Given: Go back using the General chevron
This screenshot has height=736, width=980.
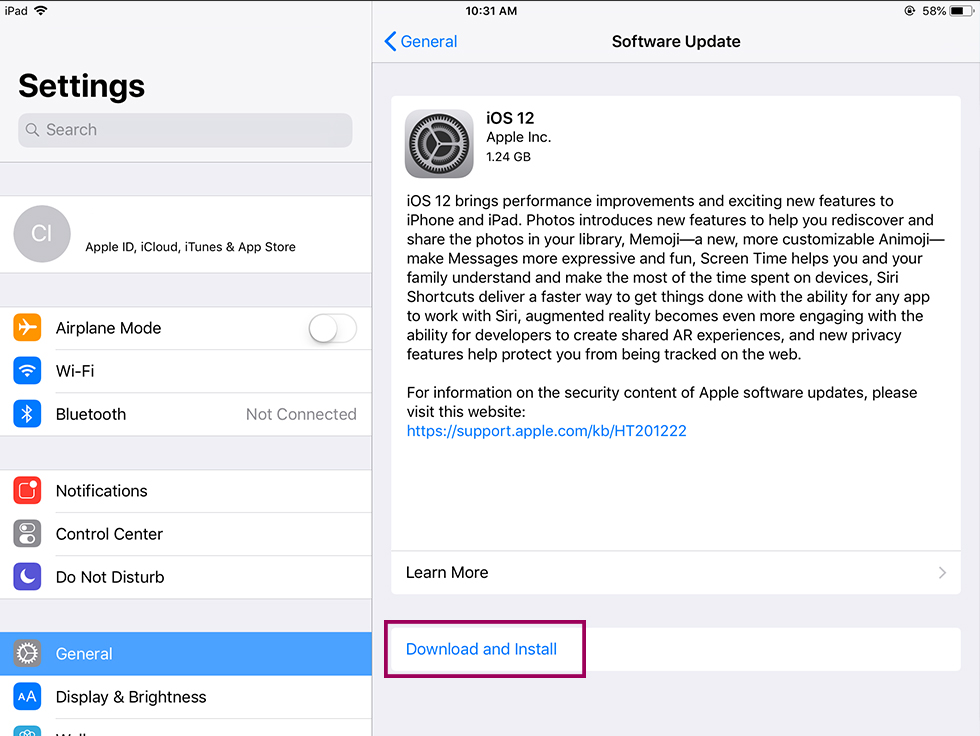Looking at the screenshot, I should point(421,41).
